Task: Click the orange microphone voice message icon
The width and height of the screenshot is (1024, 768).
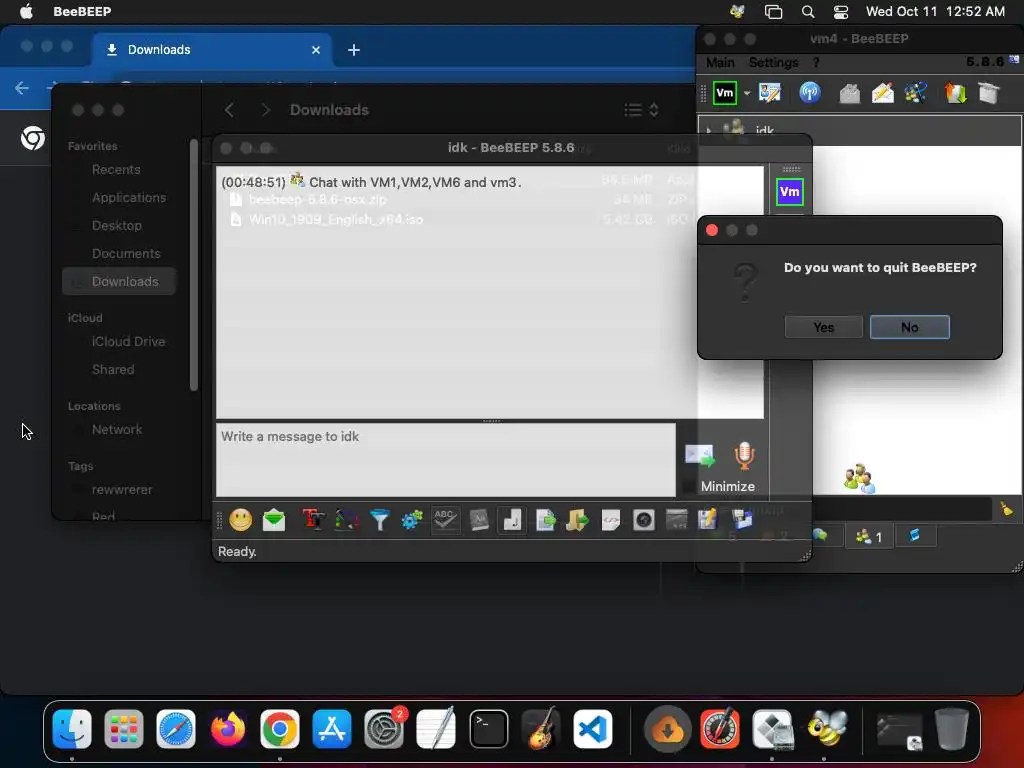Action: tap(744, 455)
